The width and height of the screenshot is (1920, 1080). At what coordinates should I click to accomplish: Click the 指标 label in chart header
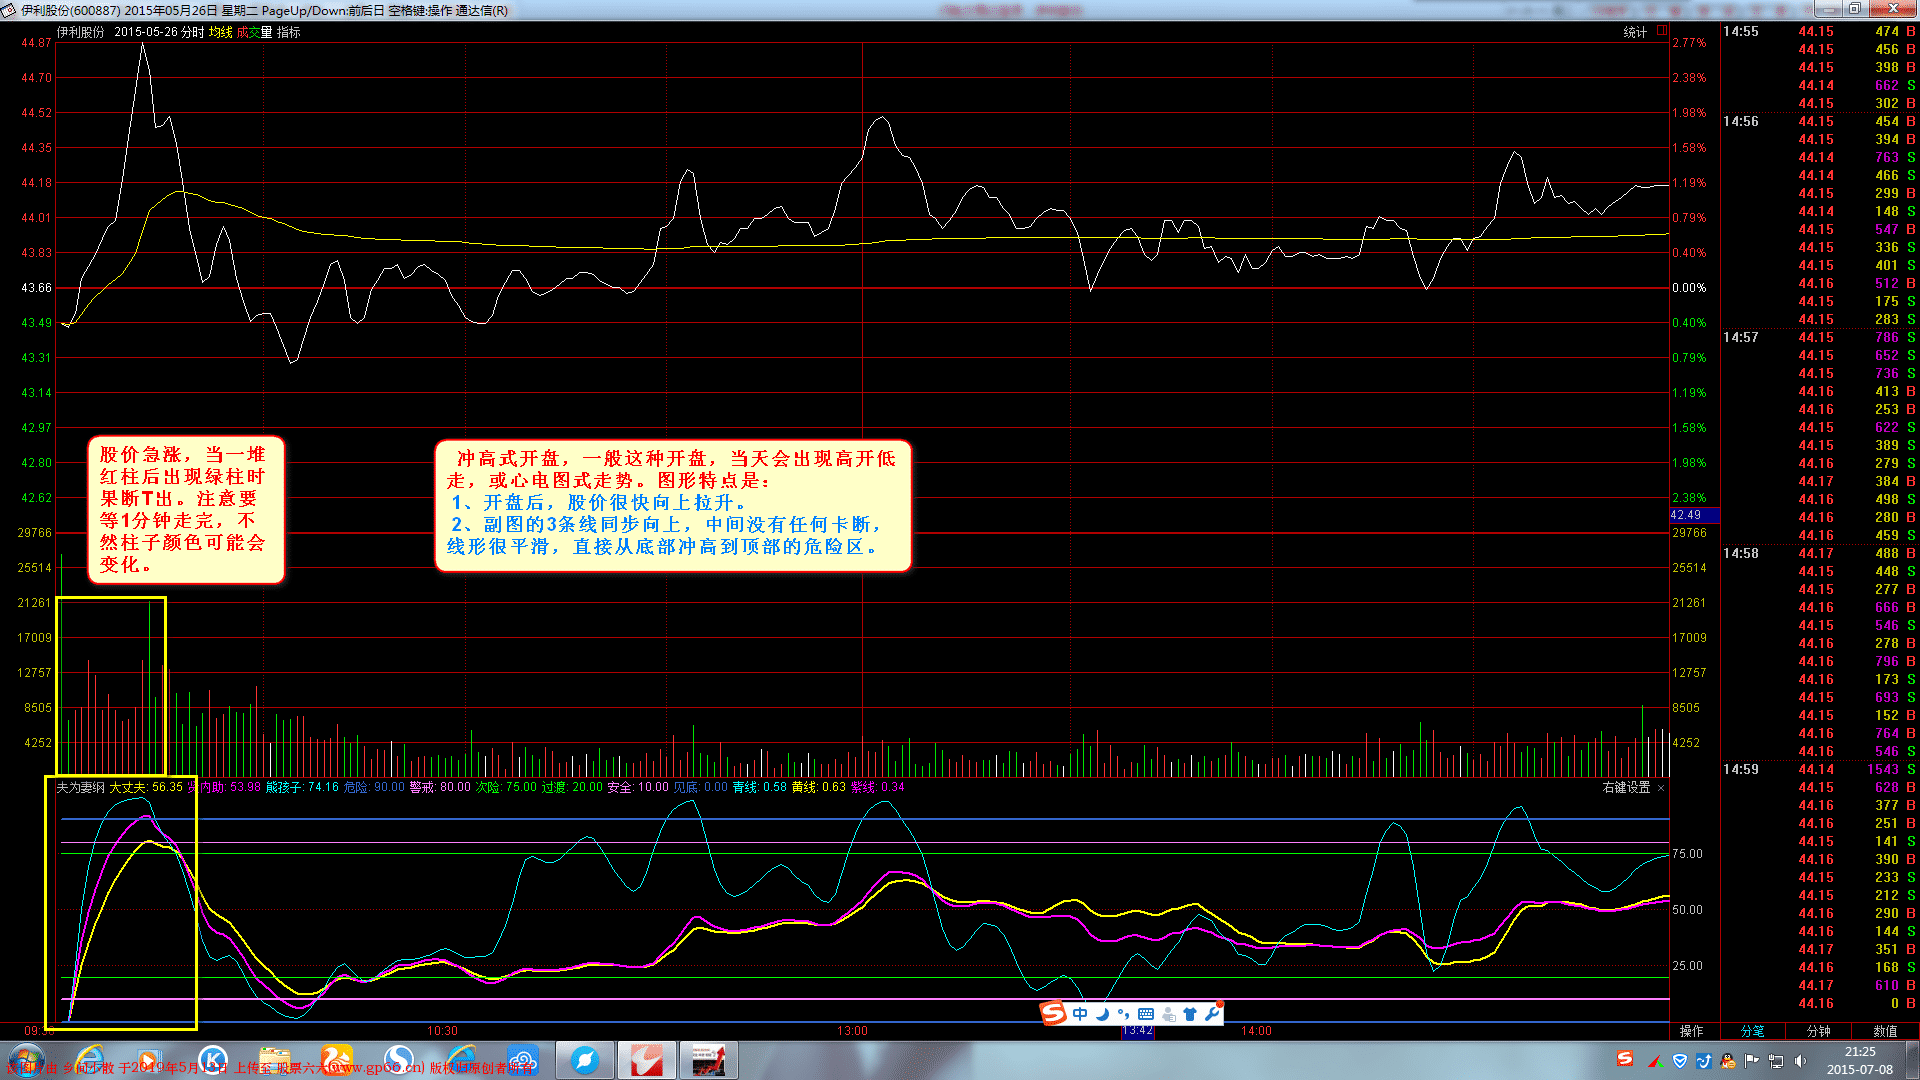(288, 32)
